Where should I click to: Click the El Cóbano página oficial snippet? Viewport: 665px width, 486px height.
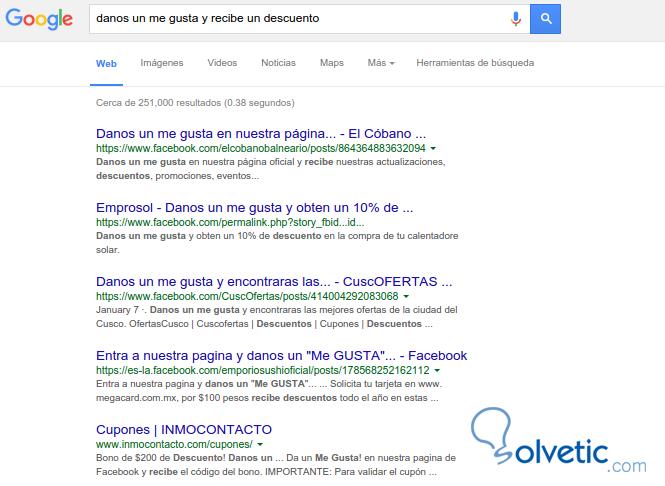tap(271, 169)
